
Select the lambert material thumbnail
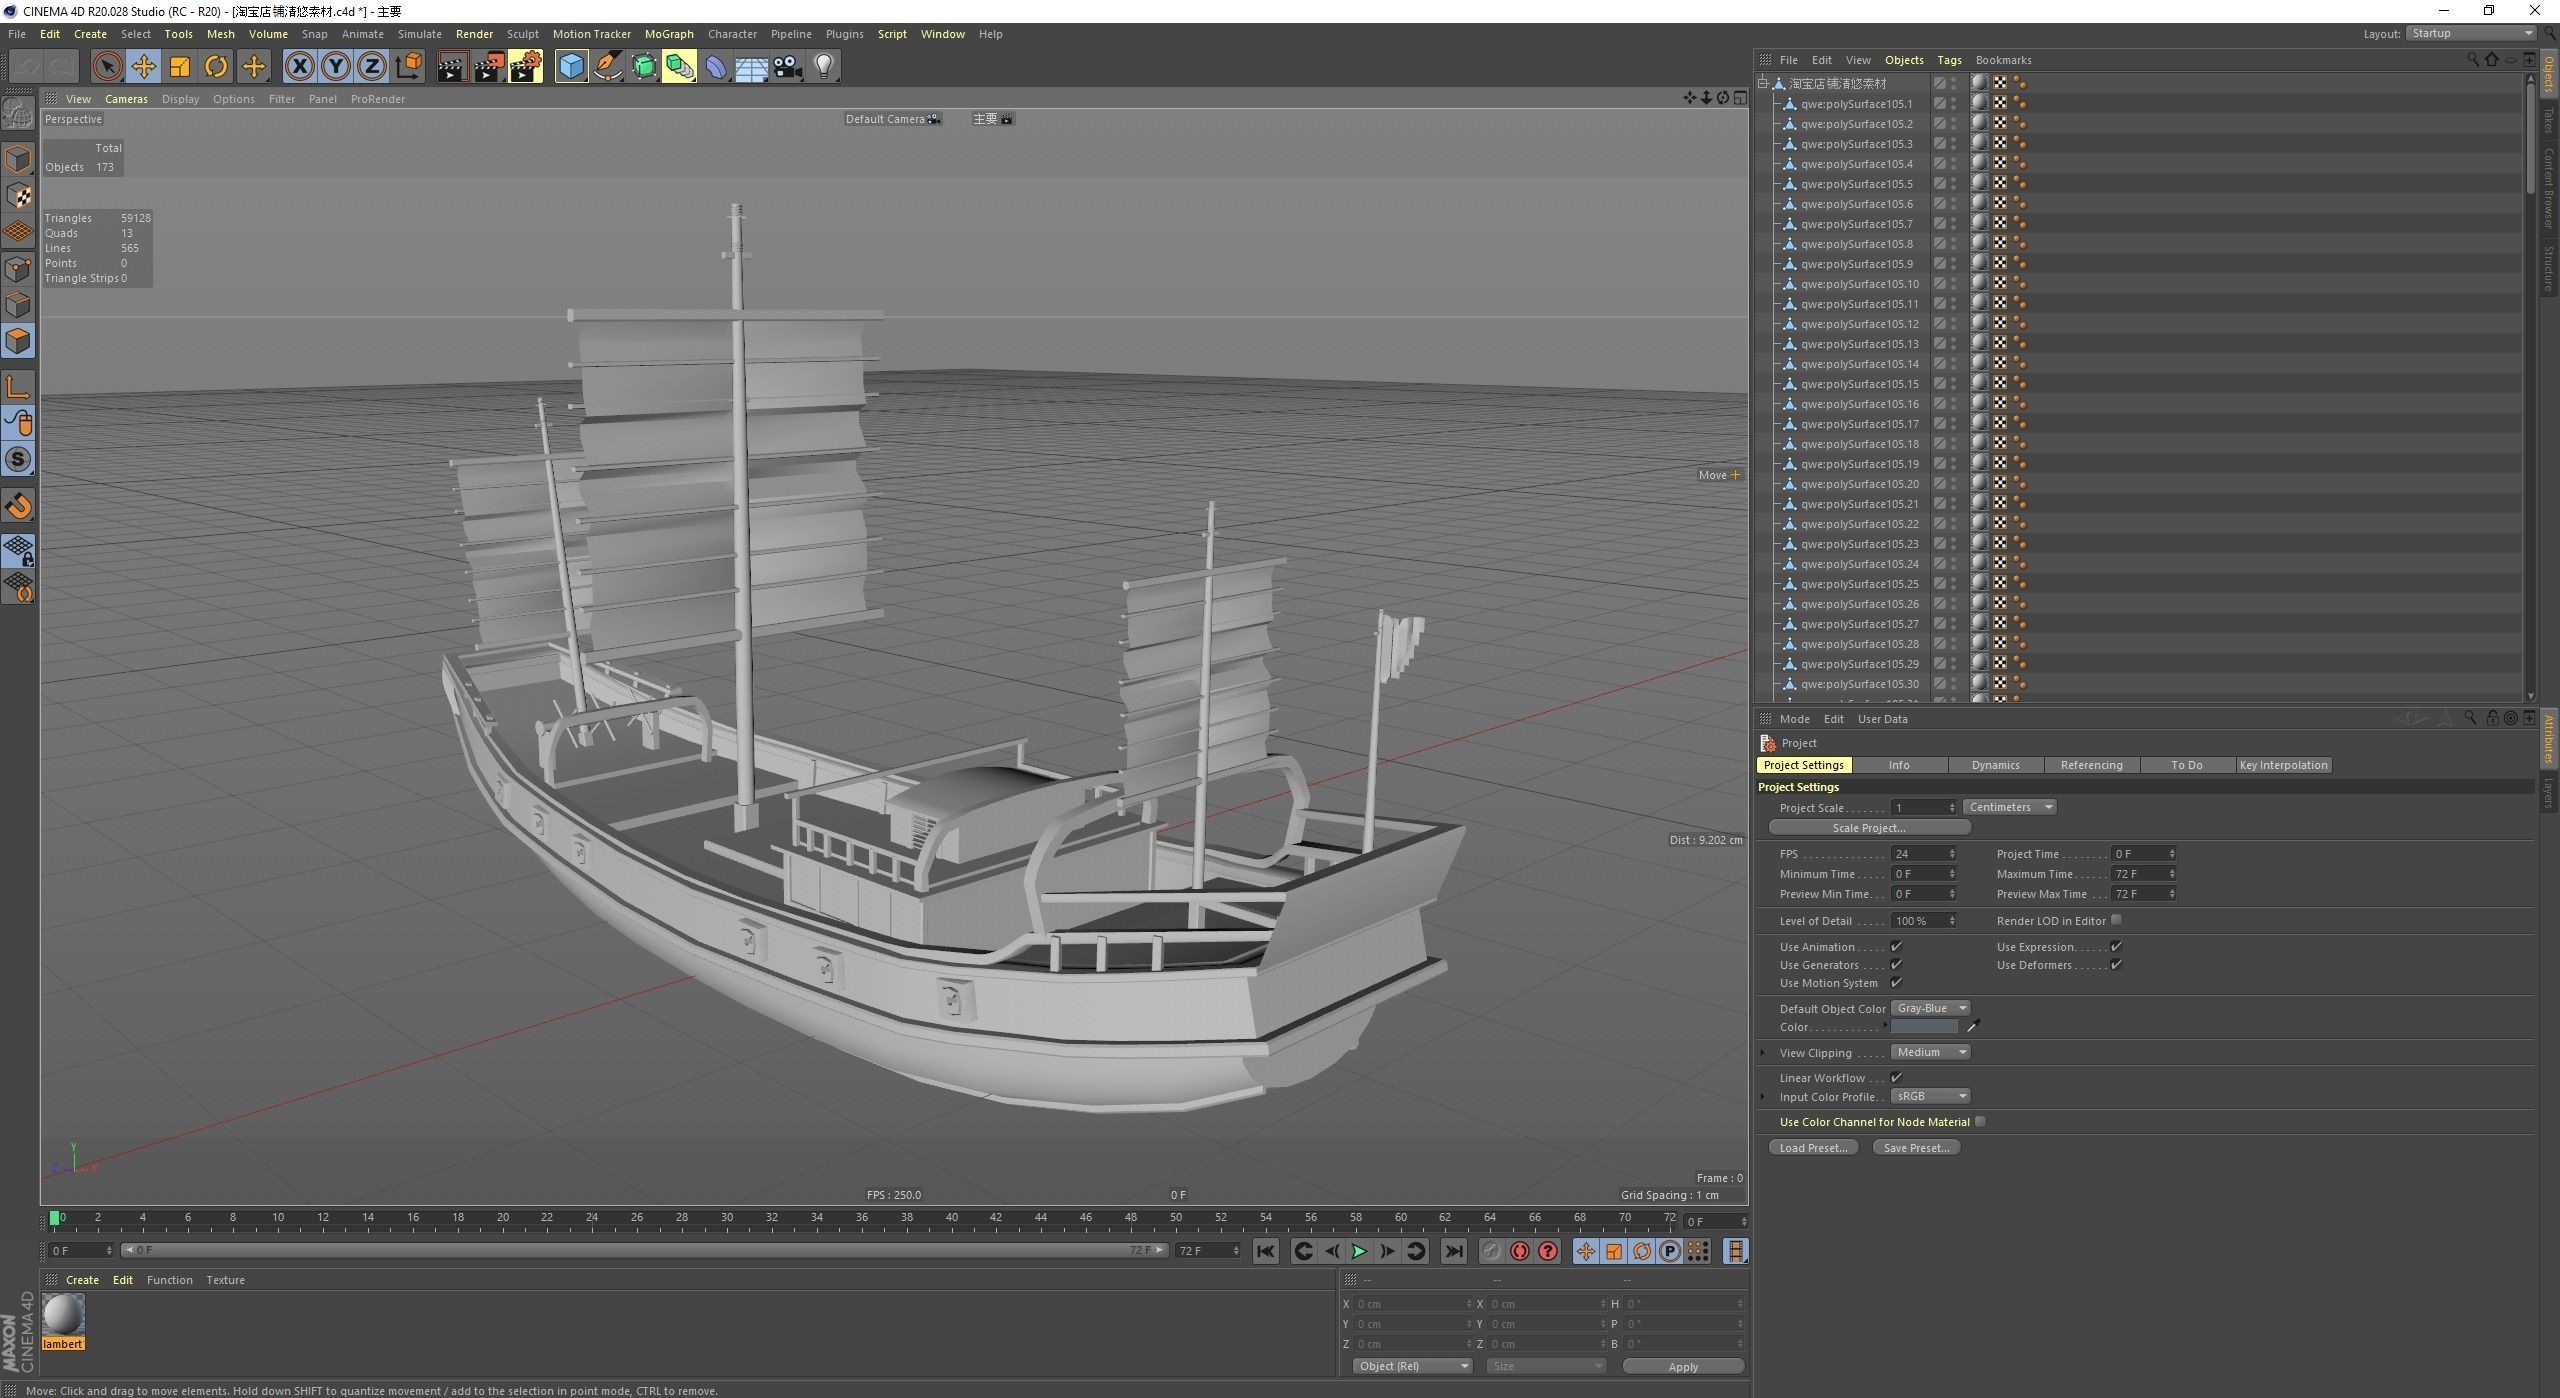[63, 1315]
